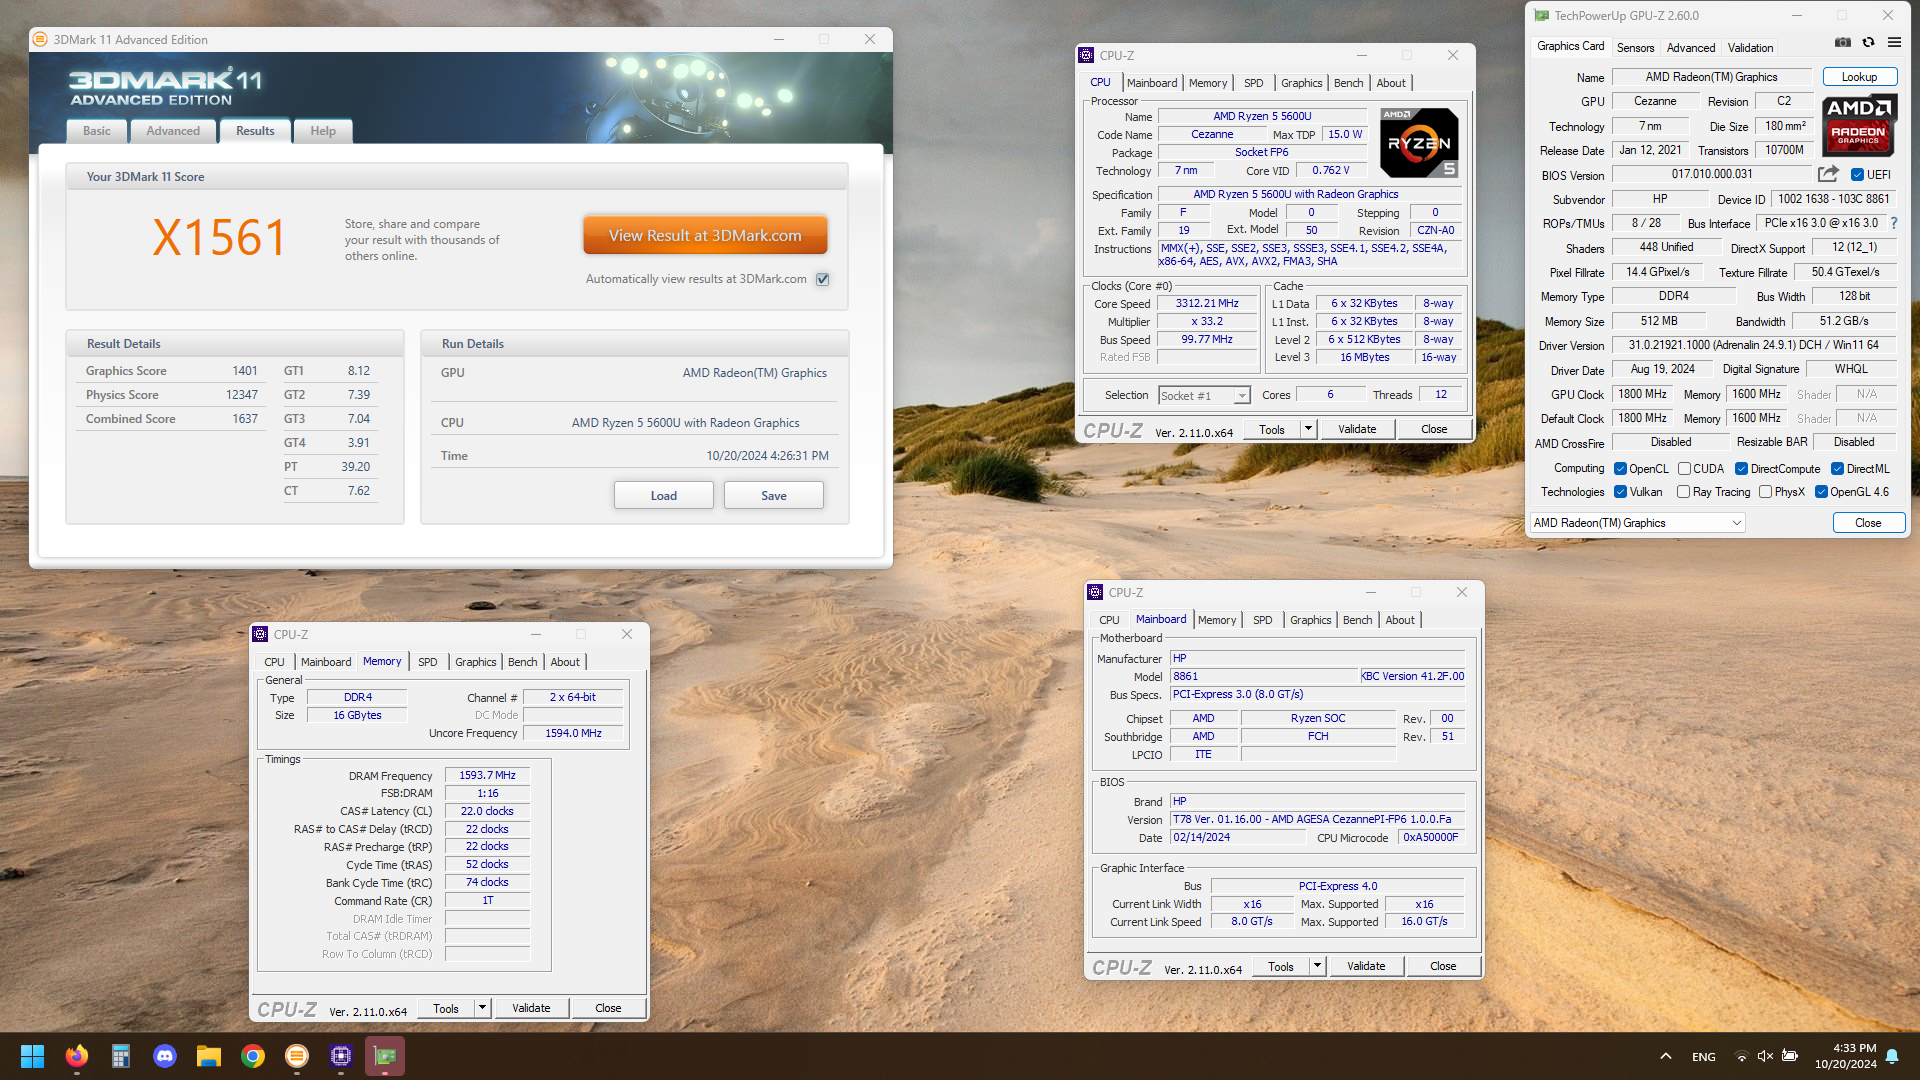The width and height of the screenshot is (1920, 1080).
Task: Click the Close button in GPU-Z
Action: pyautogui.click(x=1868, y=523)
